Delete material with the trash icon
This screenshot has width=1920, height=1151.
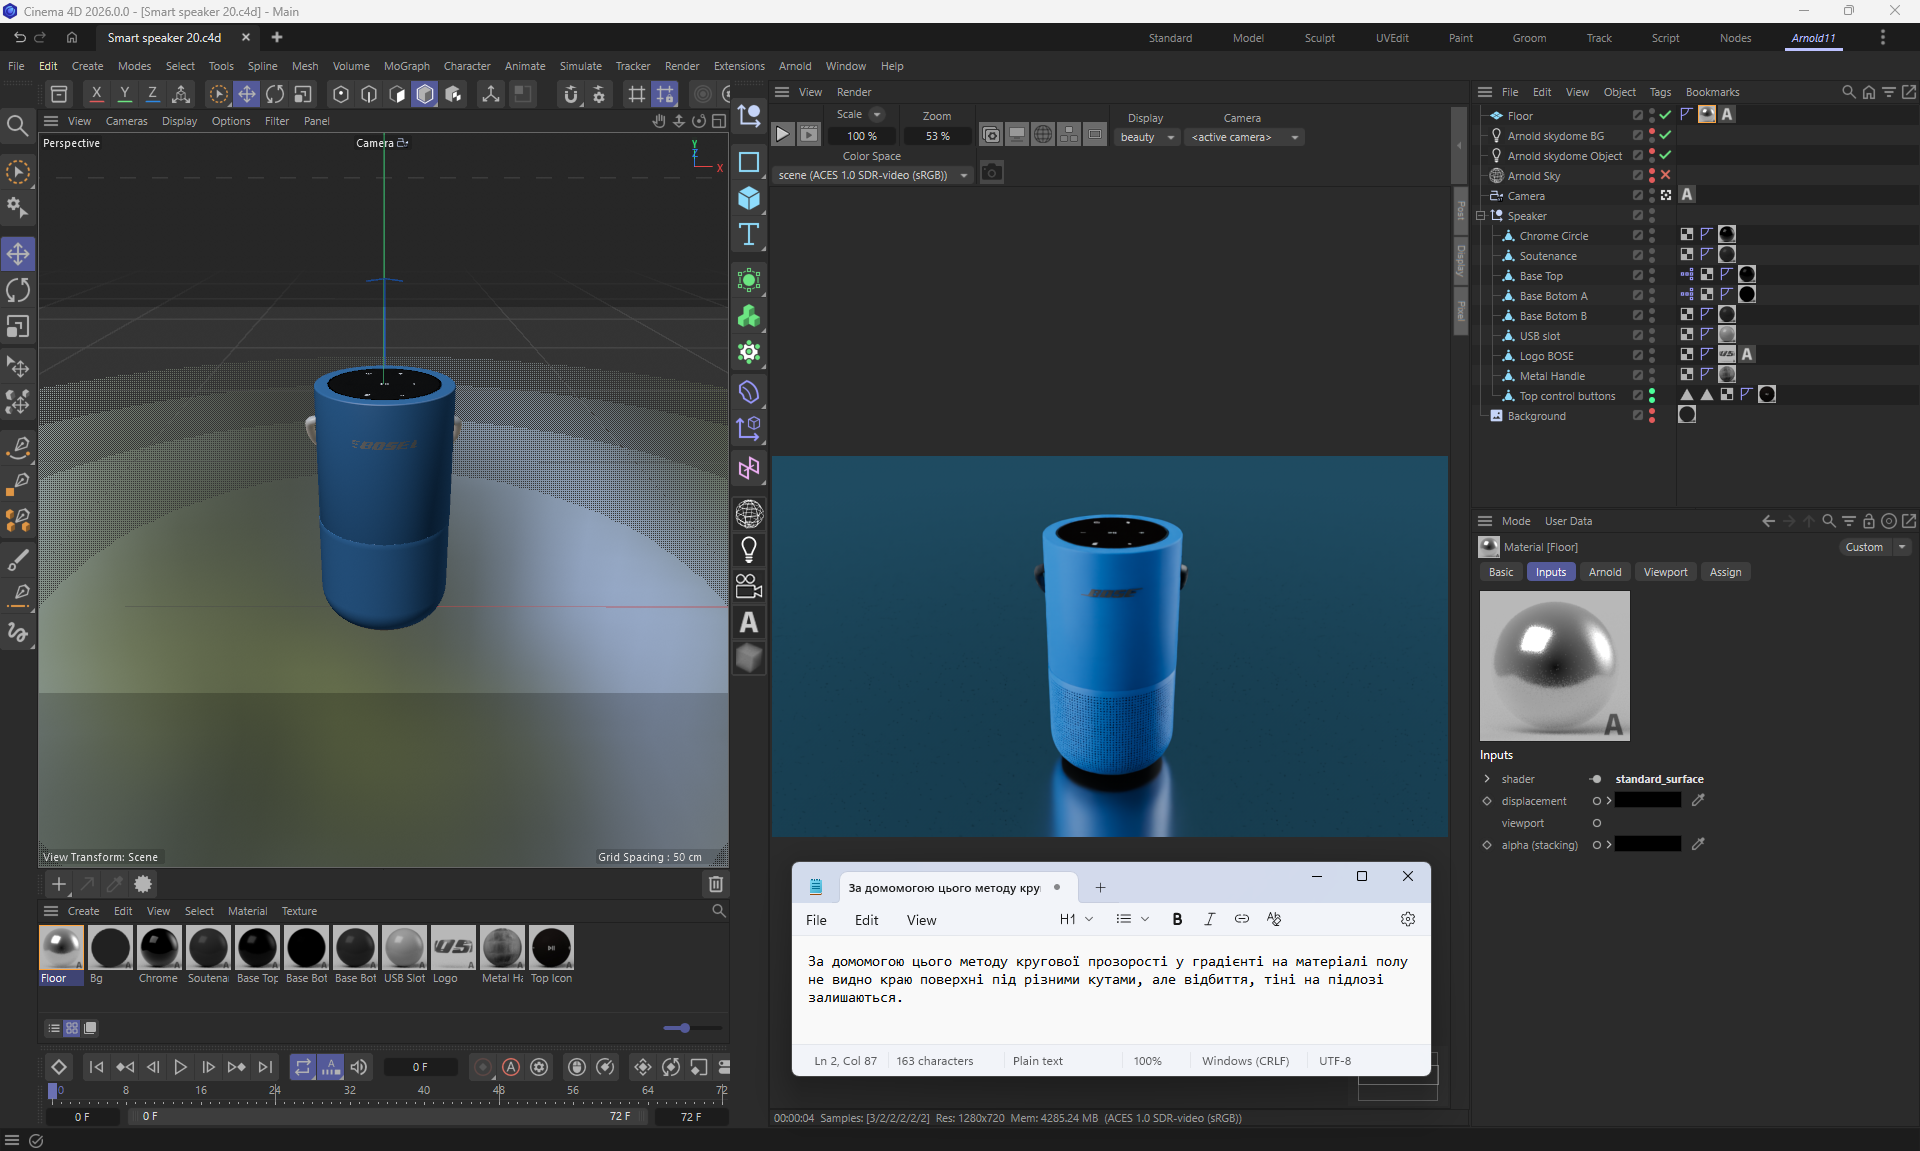[x=716, y=884]
